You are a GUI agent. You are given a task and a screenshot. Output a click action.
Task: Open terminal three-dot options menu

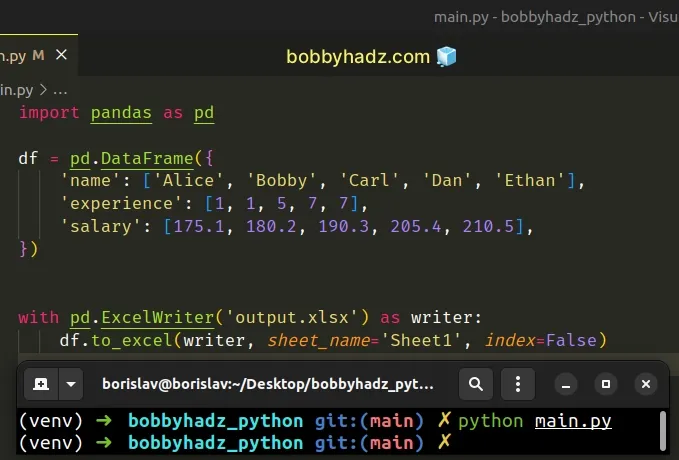[x=517, y=384]
